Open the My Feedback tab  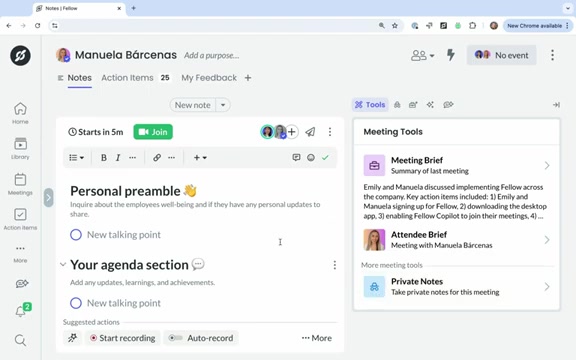[209, 78]
